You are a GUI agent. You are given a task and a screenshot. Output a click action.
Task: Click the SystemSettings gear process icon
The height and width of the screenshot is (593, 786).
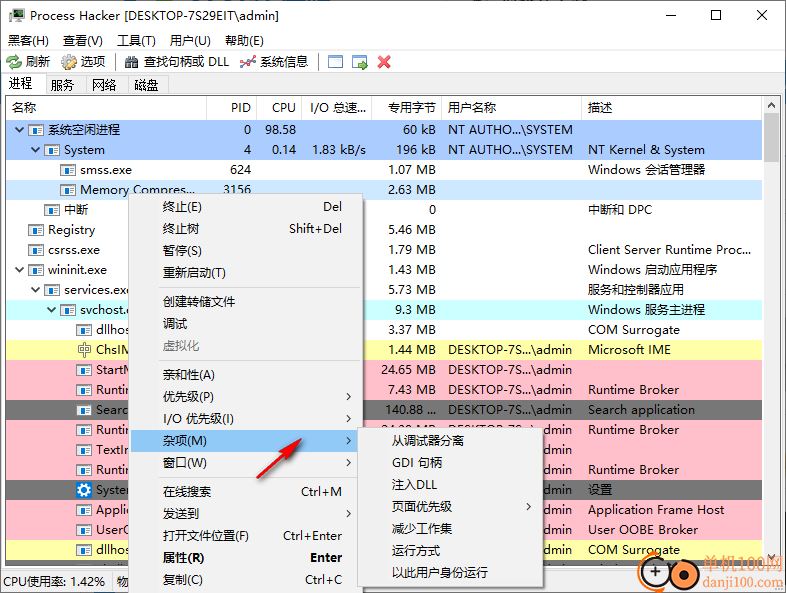84,490
